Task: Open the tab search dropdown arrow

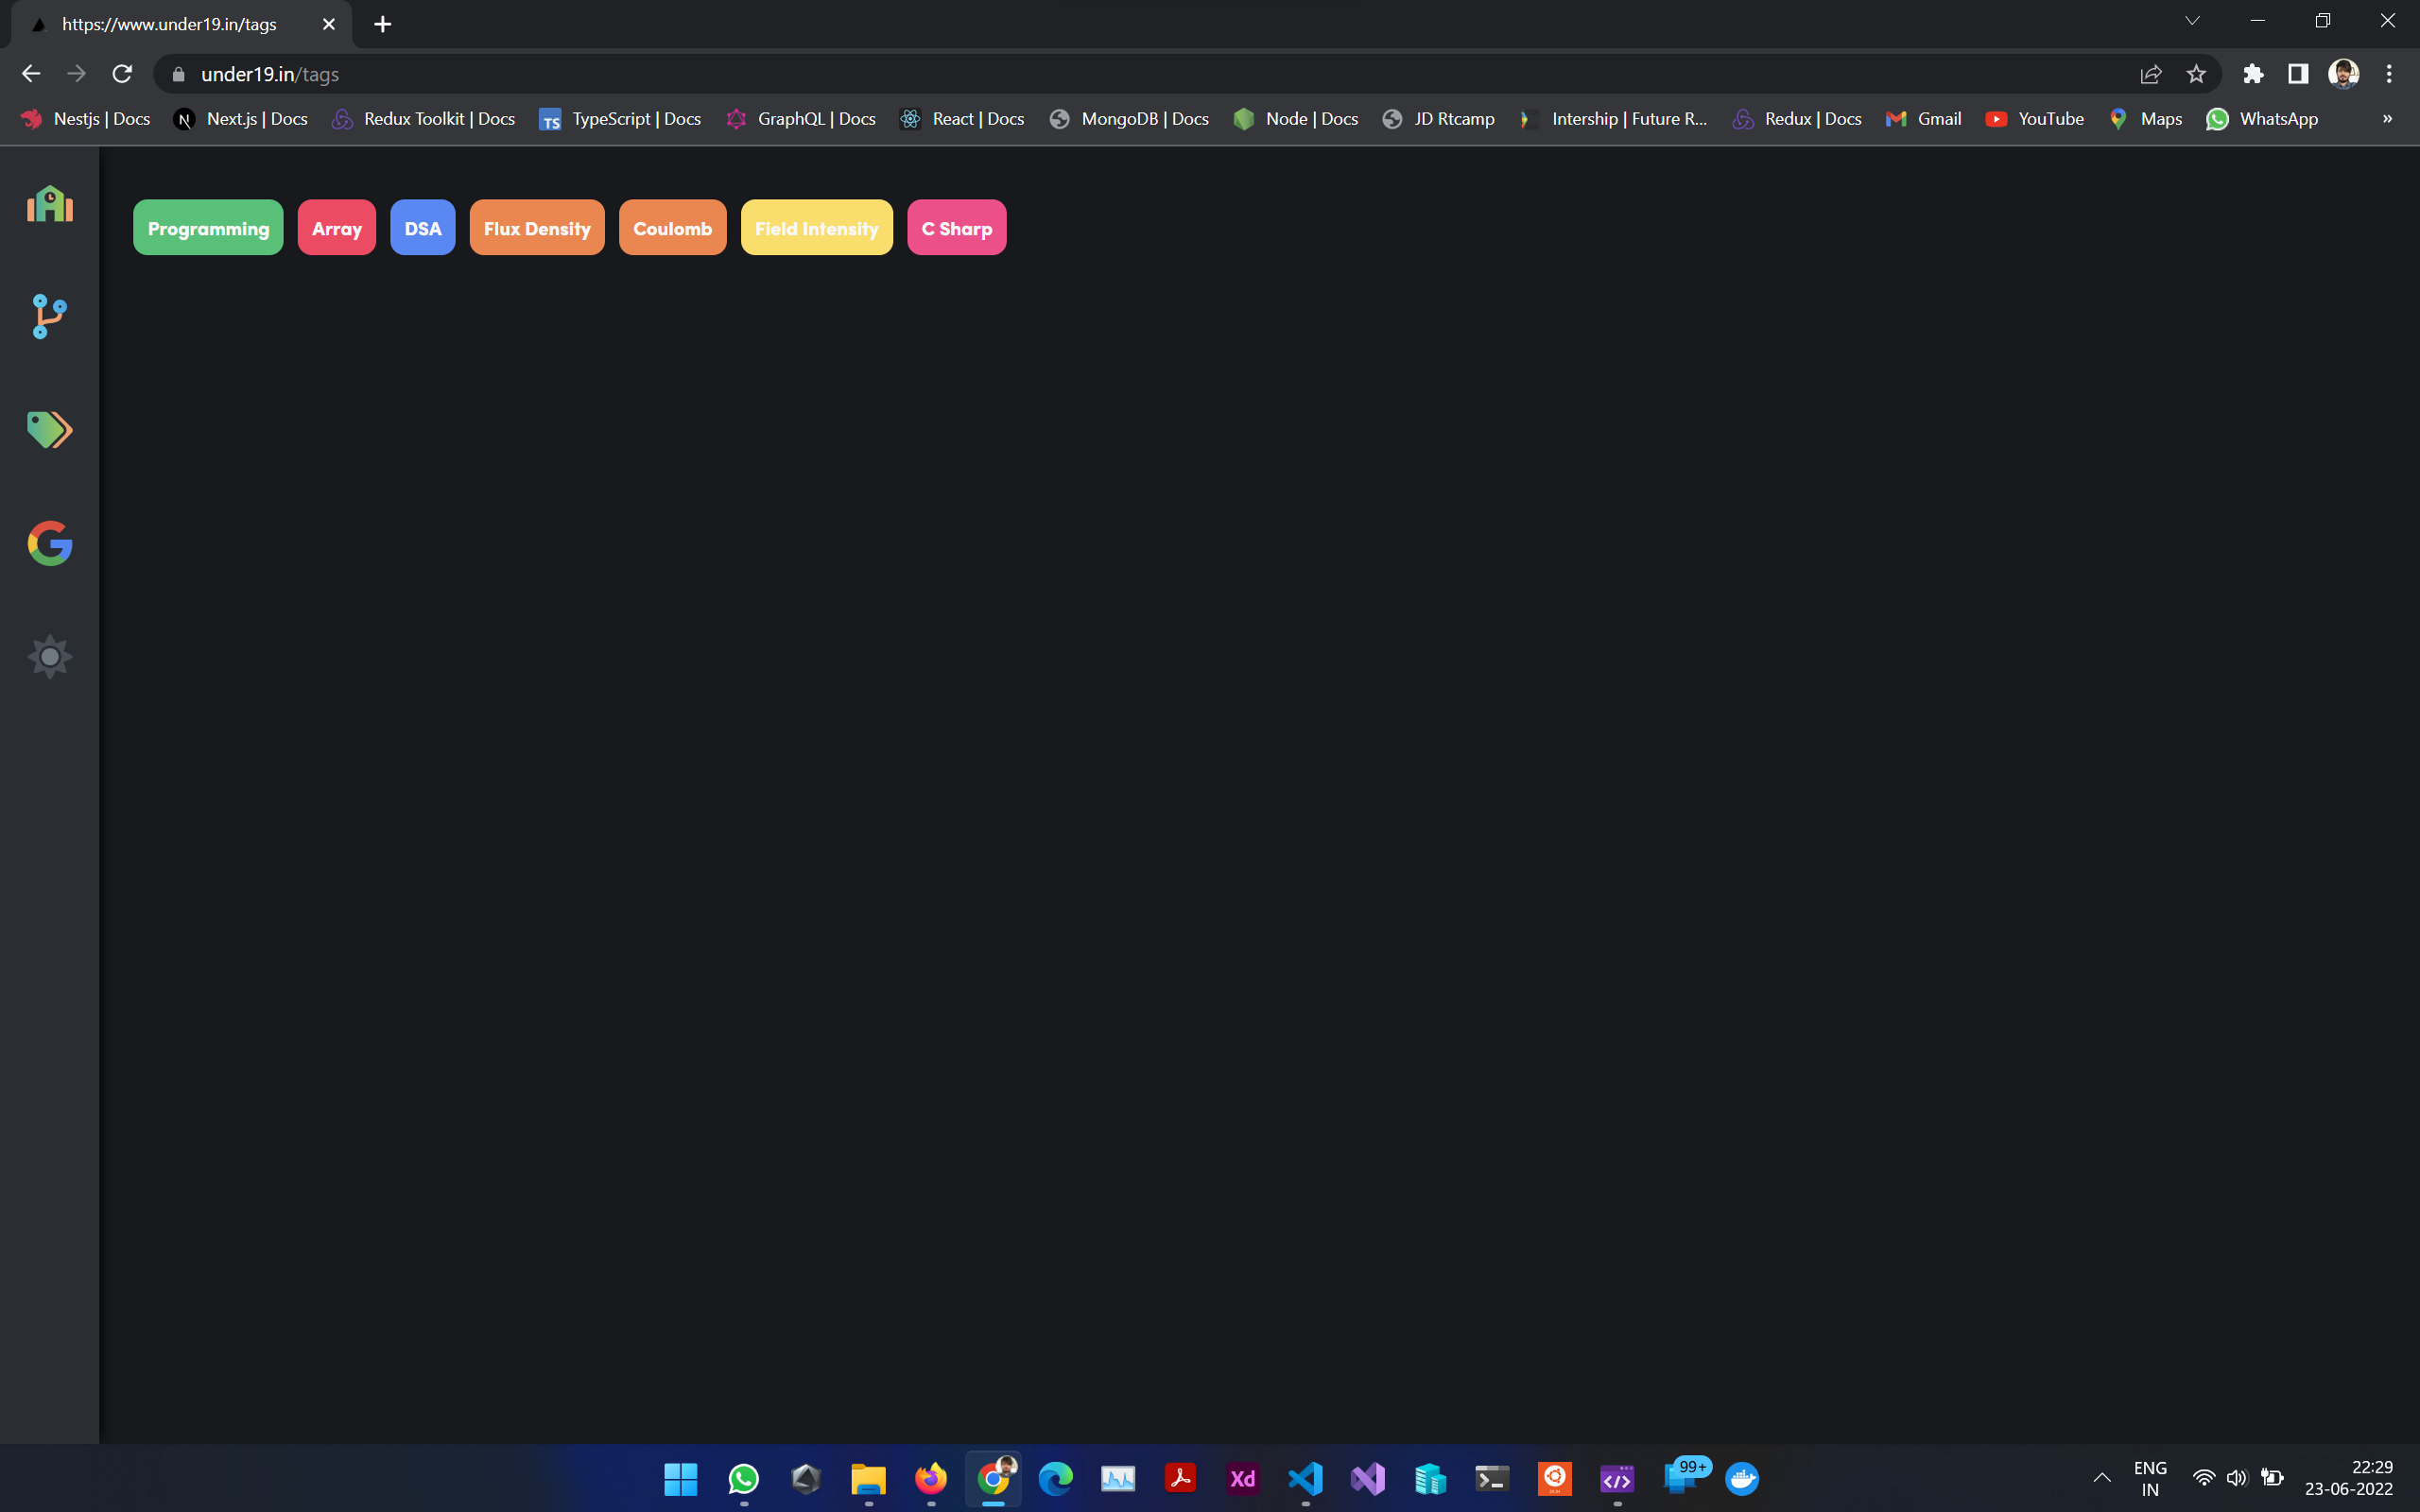Action: 2192,21
